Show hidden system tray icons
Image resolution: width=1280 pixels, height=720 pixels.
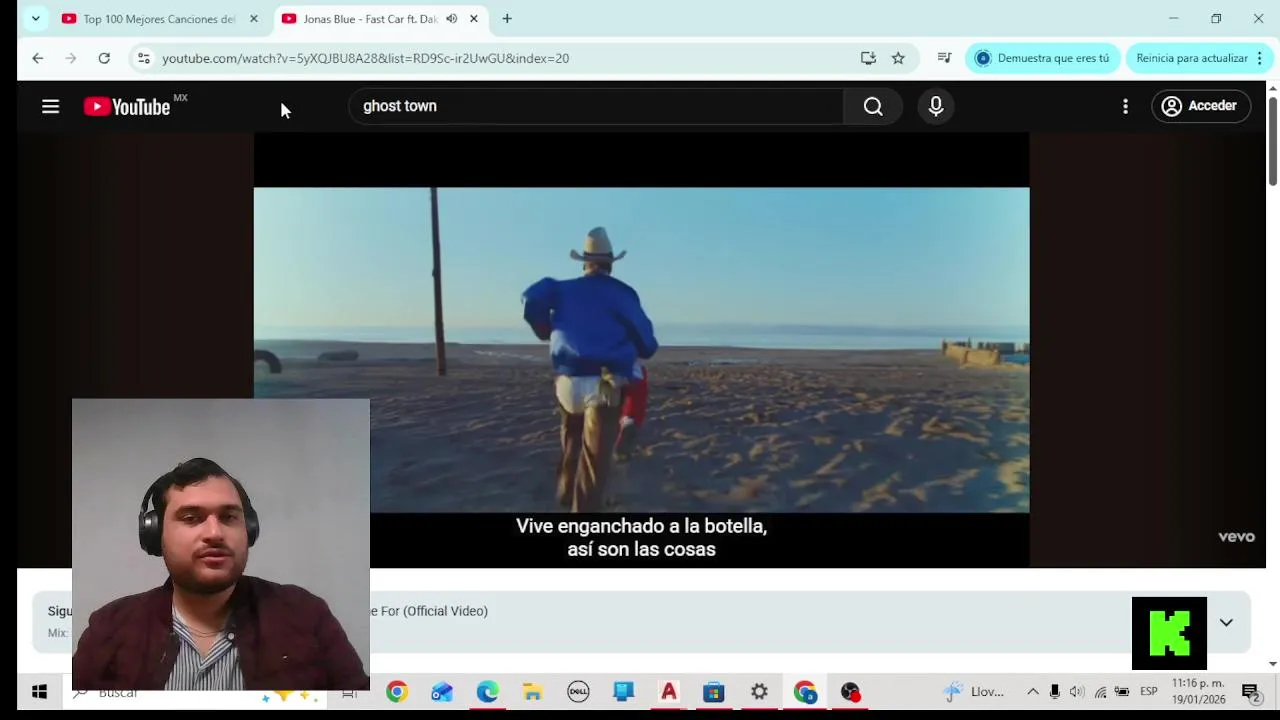[1032, 692]
